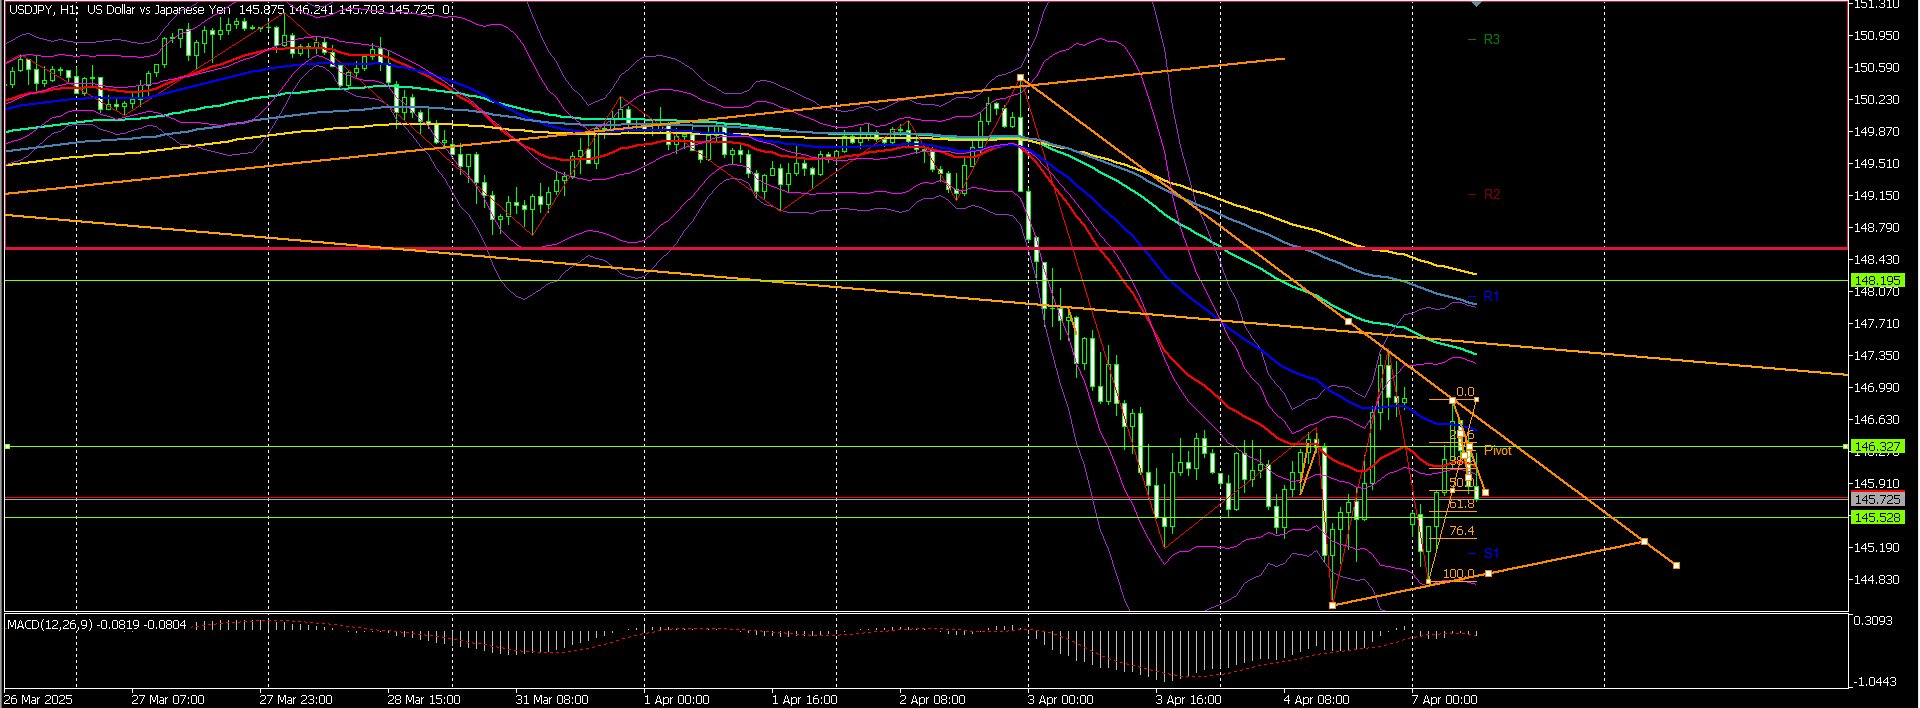Select the trendline endpoint handle at far right
The height and width of the screenshot is (708, 1920).
click(1676, 566)
